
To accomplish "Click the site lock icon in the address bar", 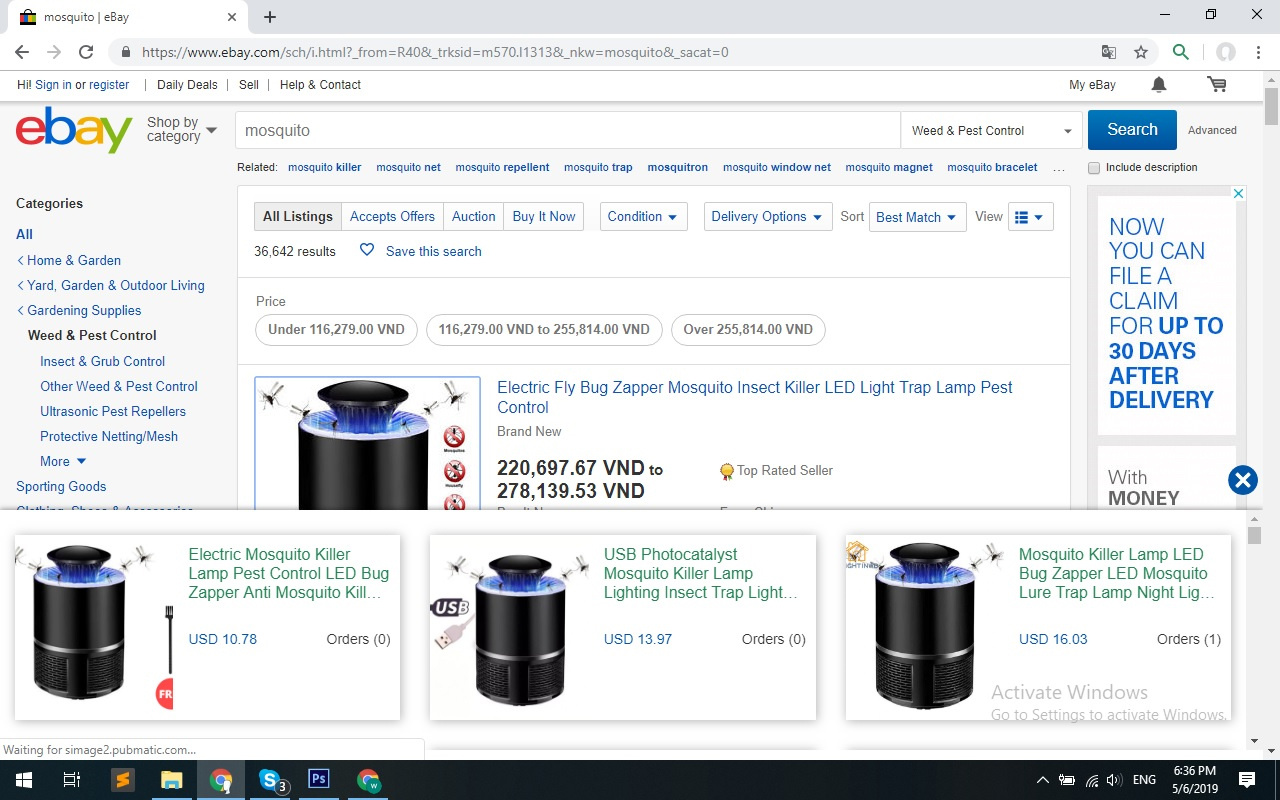I will click(x=126, y=52).
